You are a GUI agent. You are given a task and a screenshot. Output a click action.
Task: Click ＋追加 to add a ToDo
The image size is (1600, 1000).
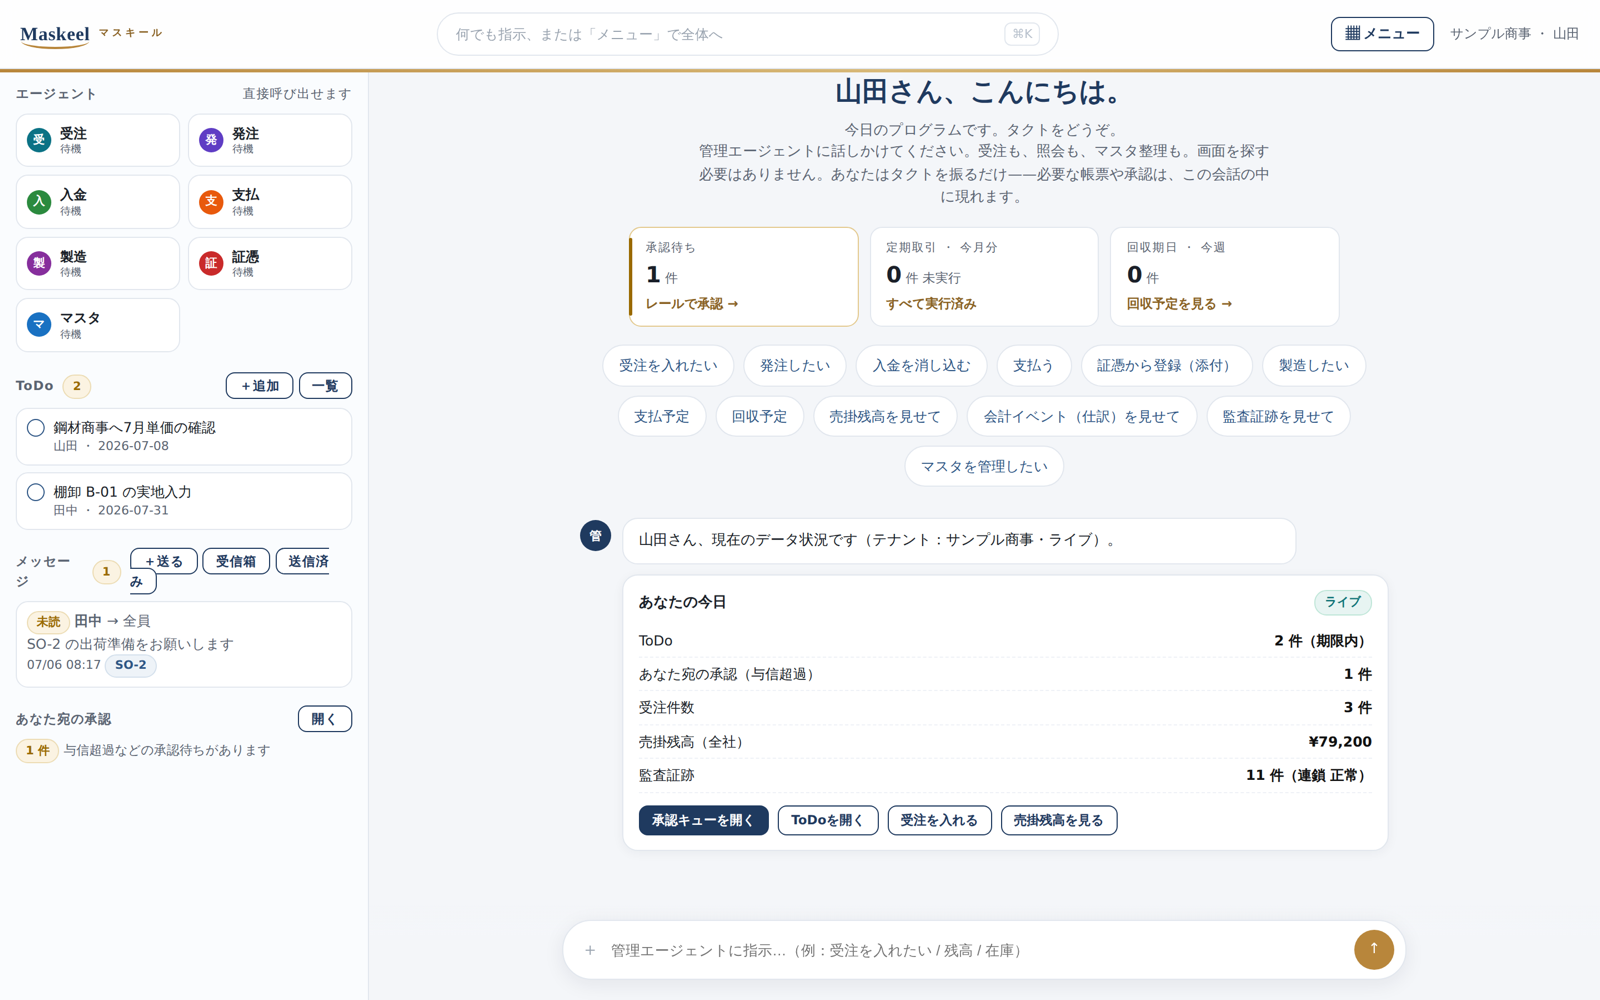(x=259, y=386)
